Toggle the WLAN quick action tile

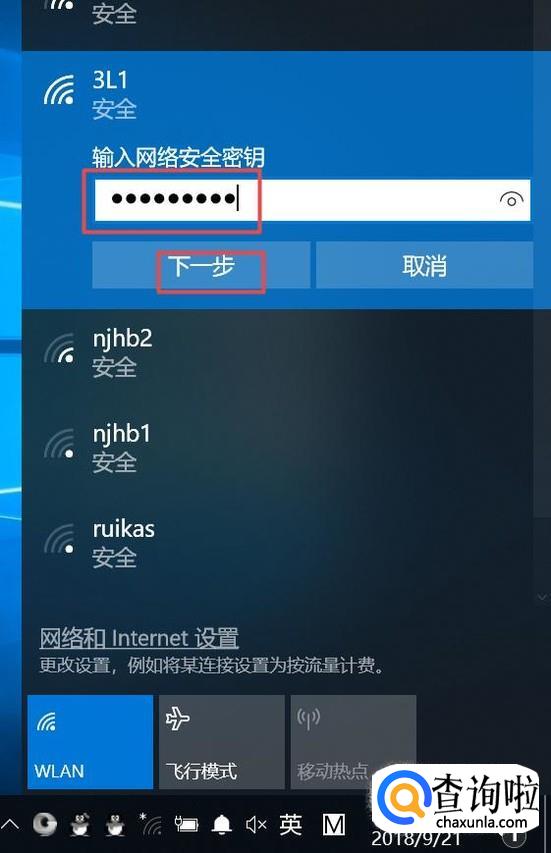(90, 741)
